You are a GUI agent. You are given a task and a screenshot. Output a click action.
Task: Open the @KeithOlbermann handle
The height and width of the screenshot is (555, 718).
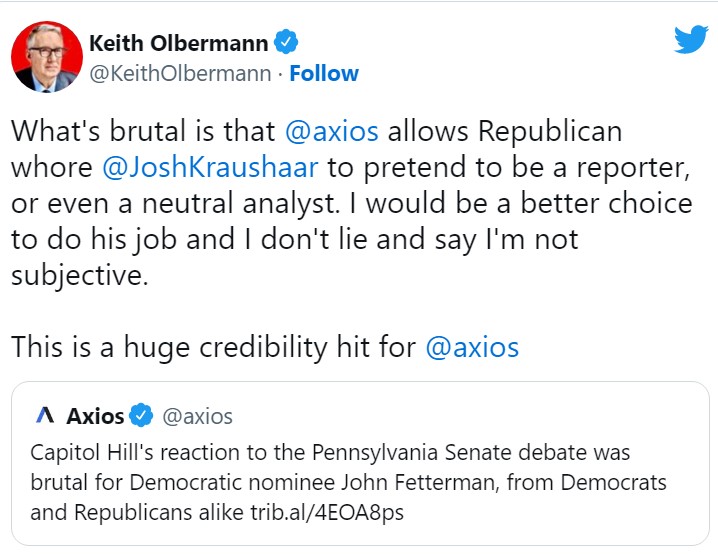pos(180,73)
